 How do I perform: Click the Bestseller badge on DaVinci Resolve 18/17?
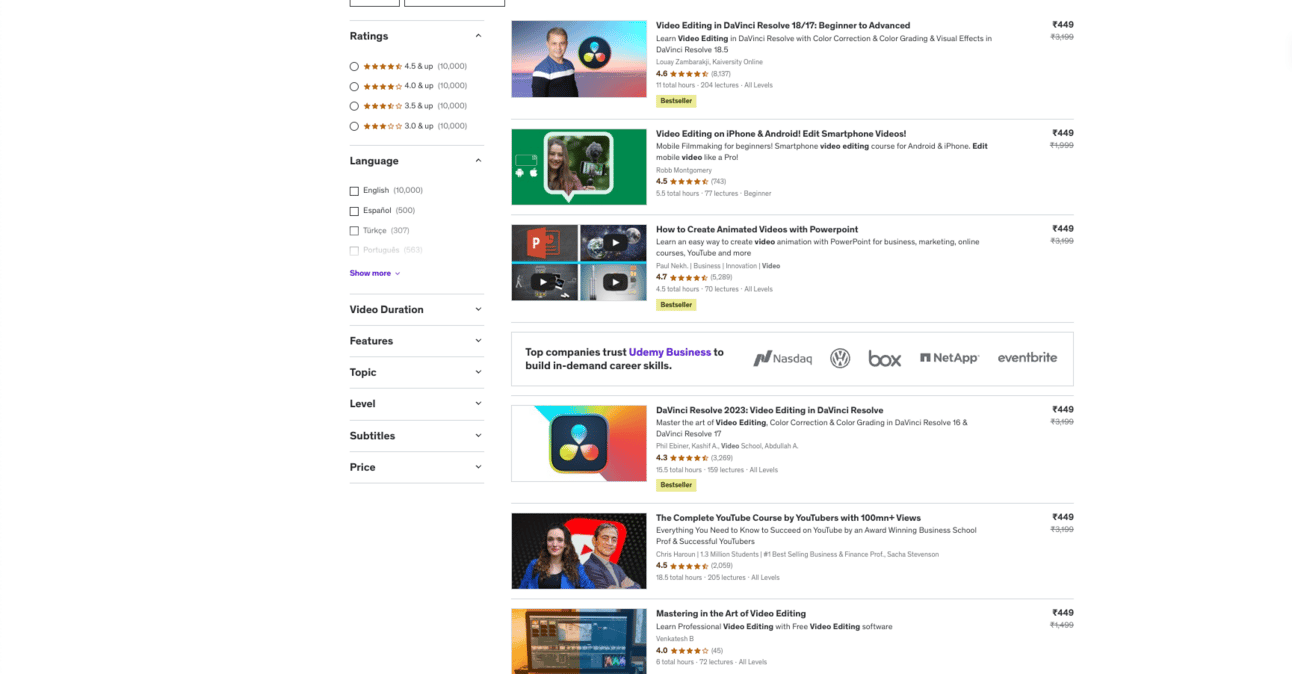point(676,101)
